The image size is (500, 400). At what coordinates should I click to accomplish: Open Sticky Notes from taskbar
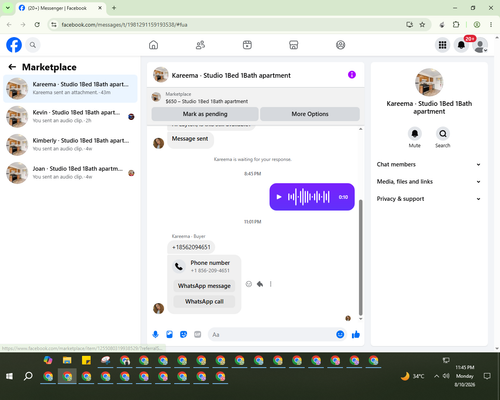86,360
